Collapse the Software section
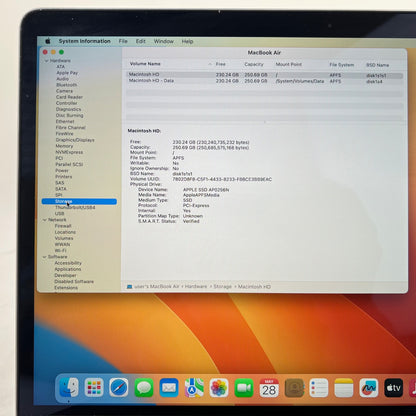 tap(45, 257)
